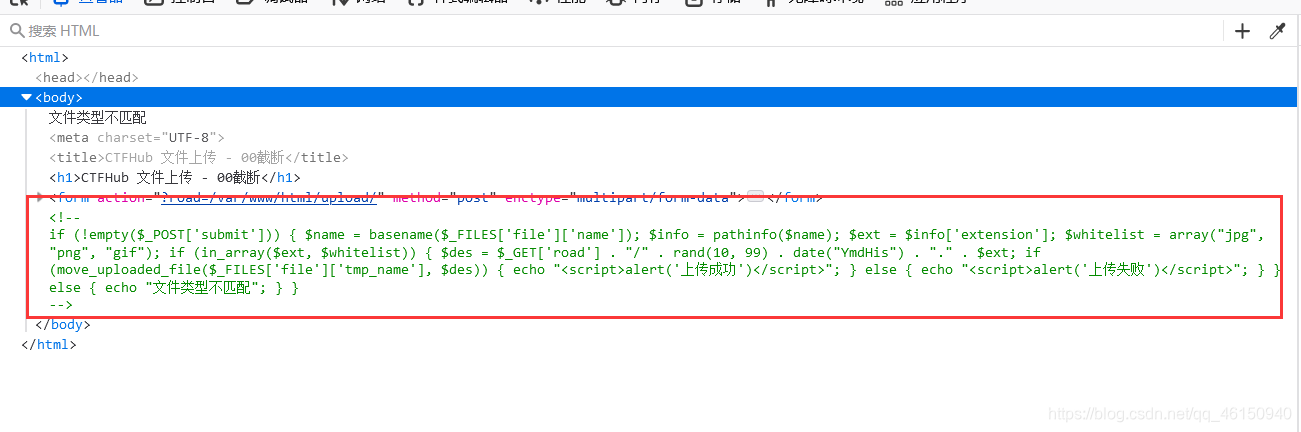The image size is (1301, 432).
Task: Pick a color with the eyedropper icon
Action: point(1277,31)
